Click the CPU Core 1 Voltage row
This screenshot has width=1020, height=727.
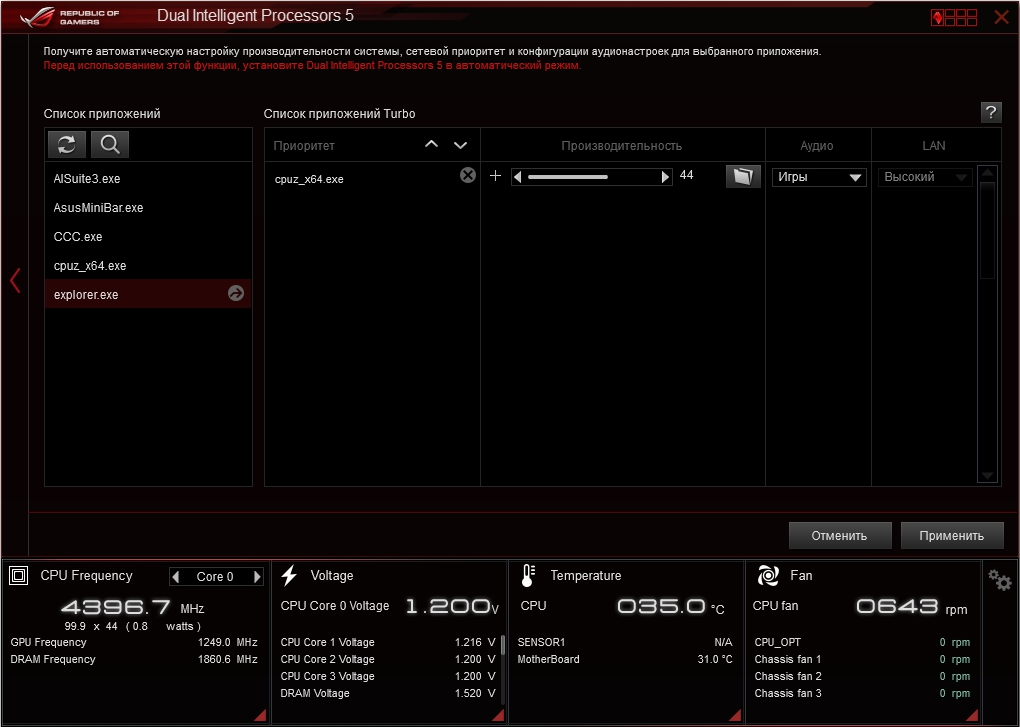[x=388, y=642]
